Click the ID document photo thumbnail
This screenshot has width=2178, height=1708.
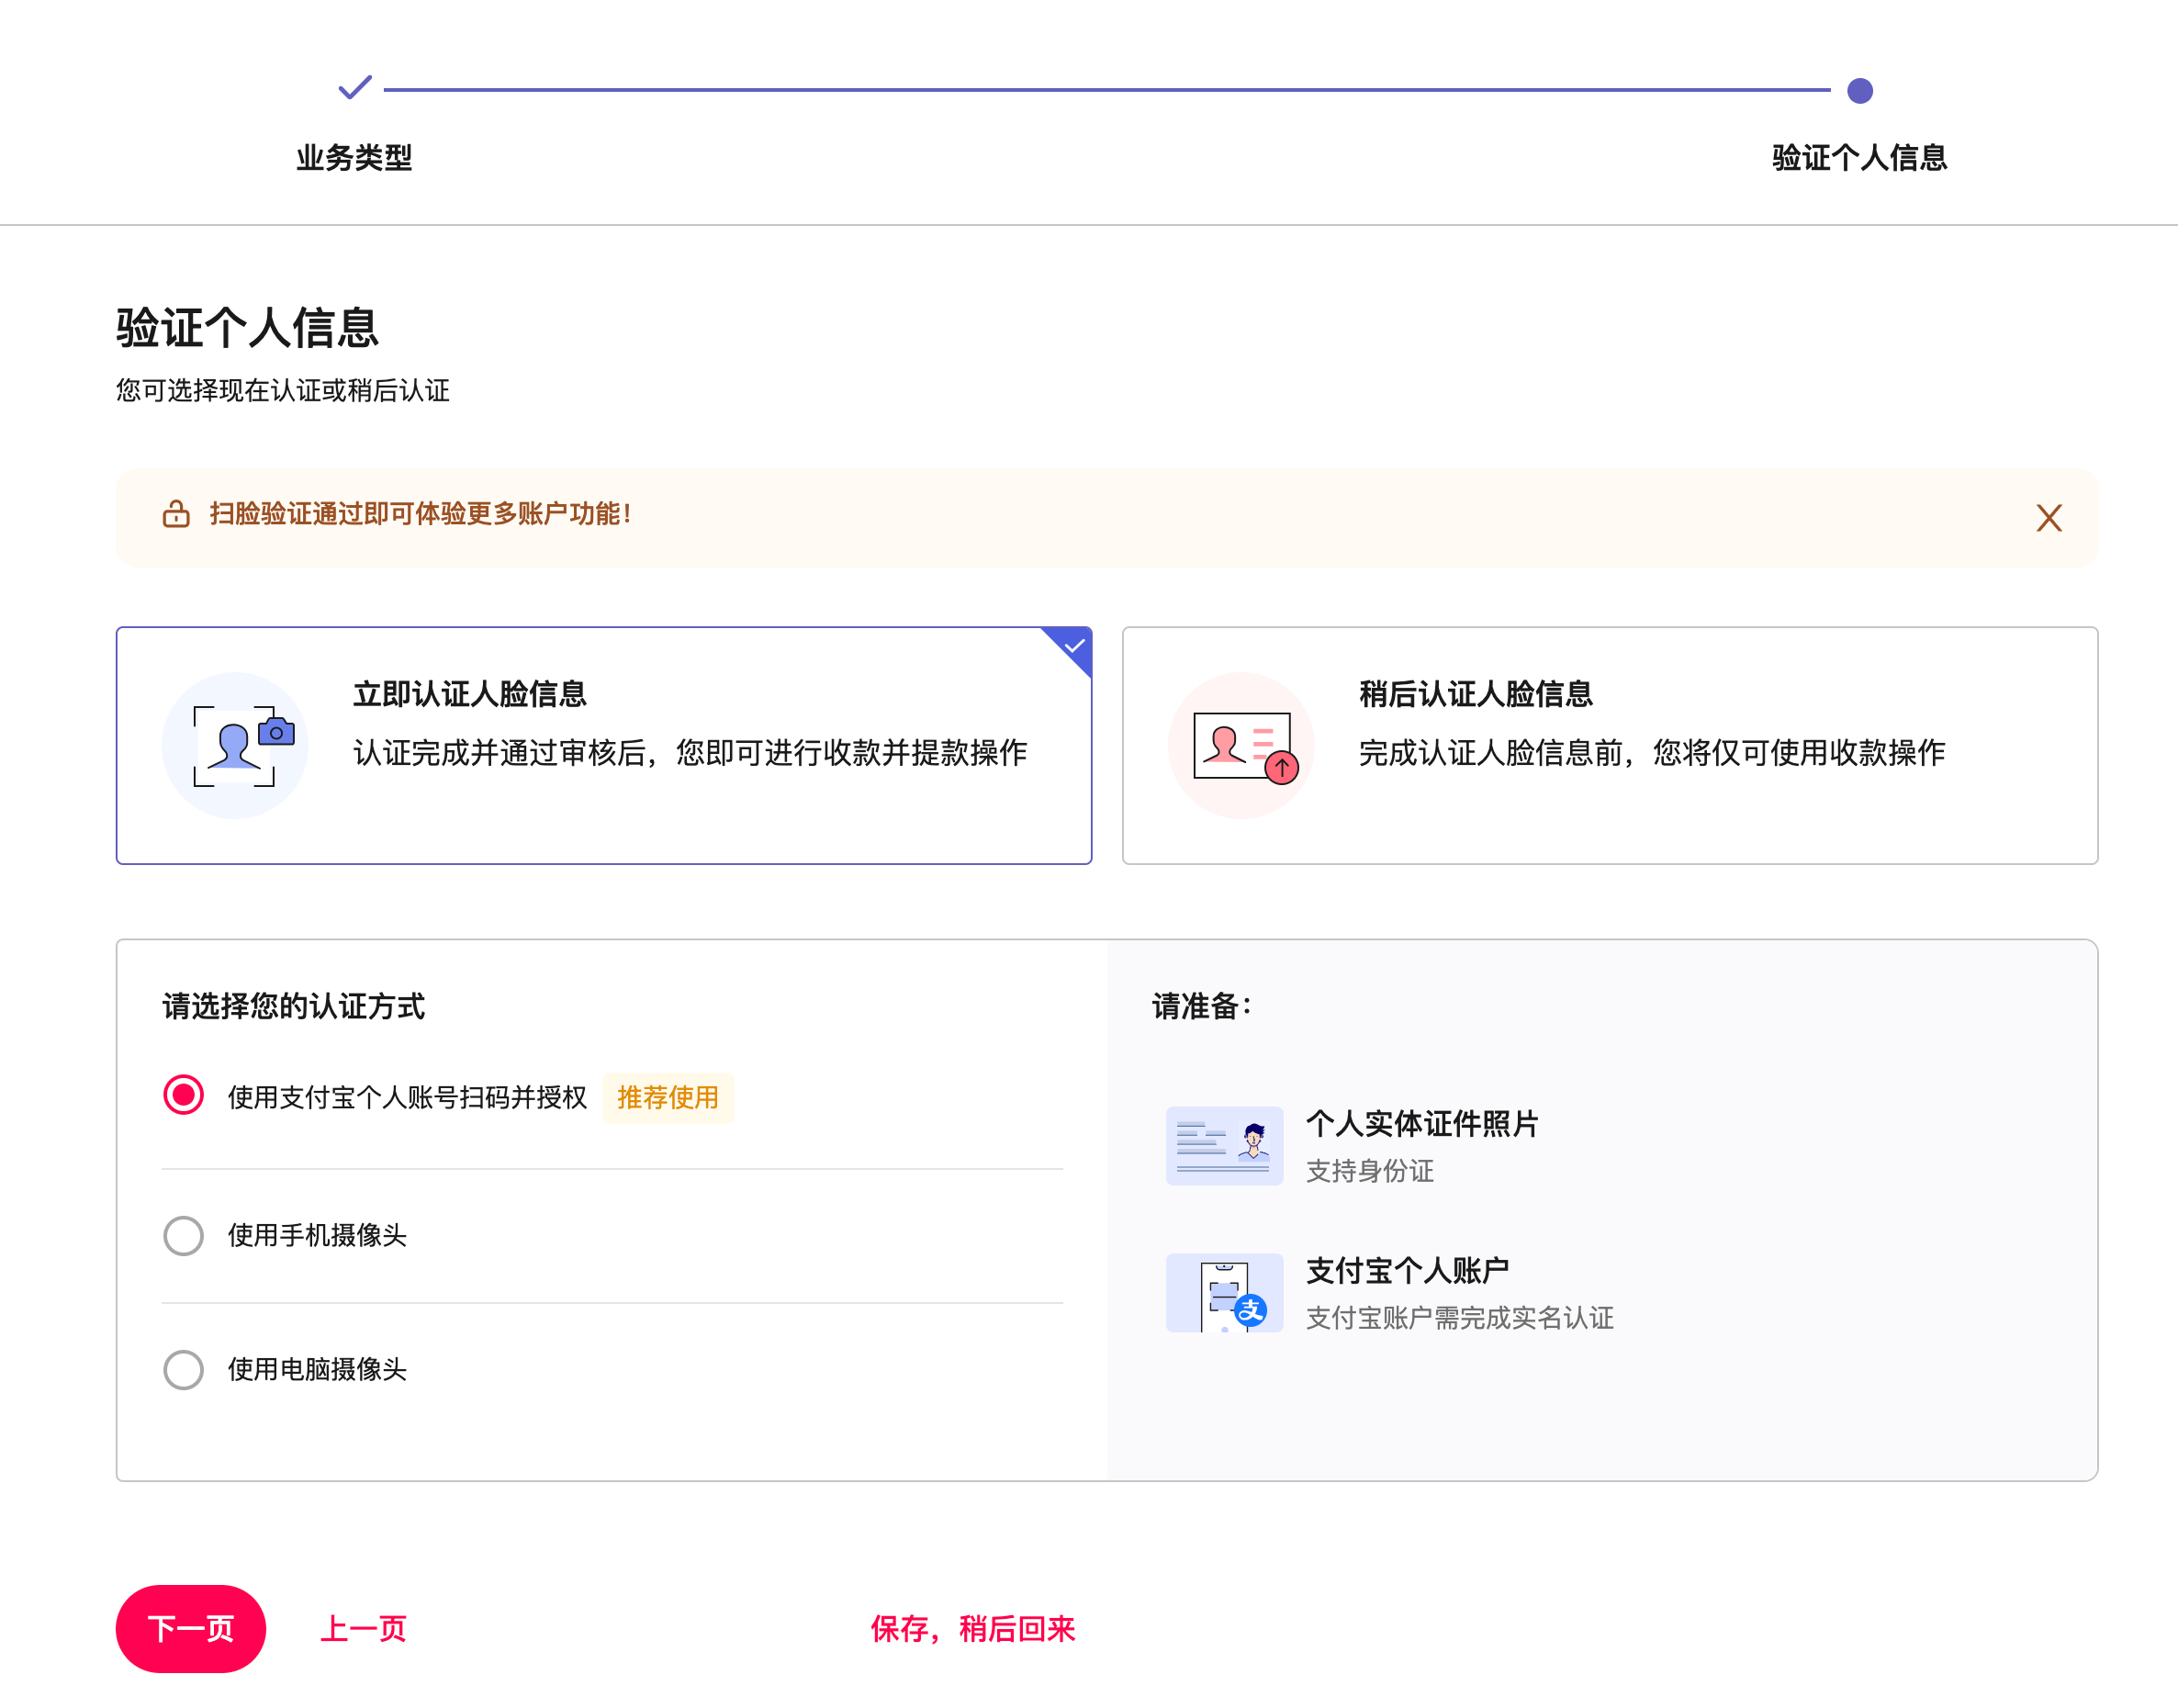(x=1223, y=1146)
